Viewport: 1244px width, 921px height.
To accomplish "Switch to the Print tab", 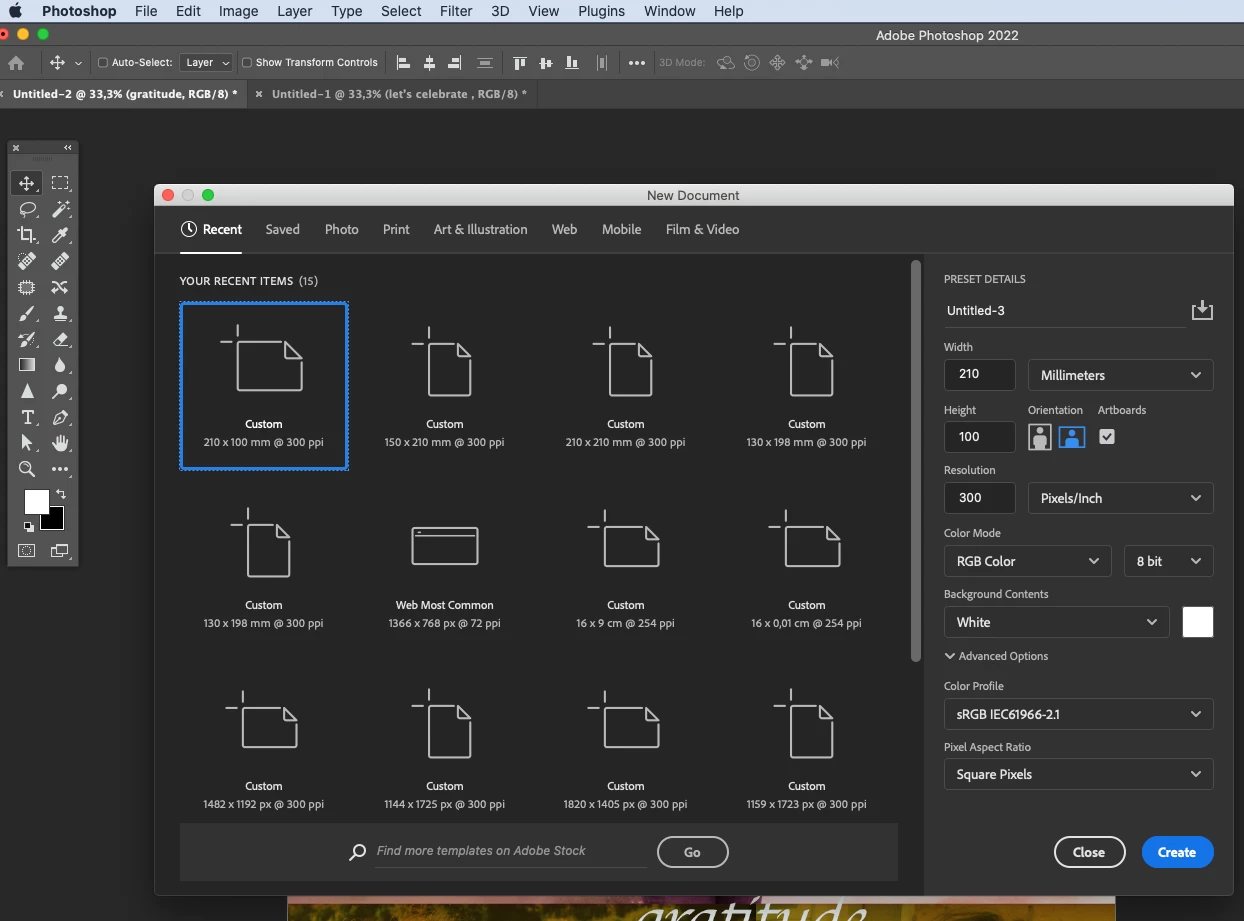I will point(396,229).
